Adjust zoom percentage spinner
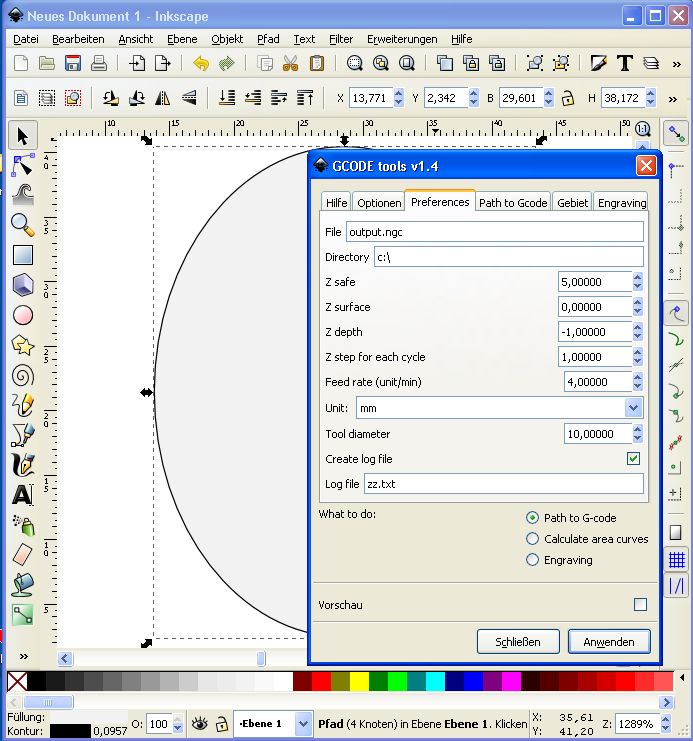The image size is (693, 741). click(x=666, y=724)
